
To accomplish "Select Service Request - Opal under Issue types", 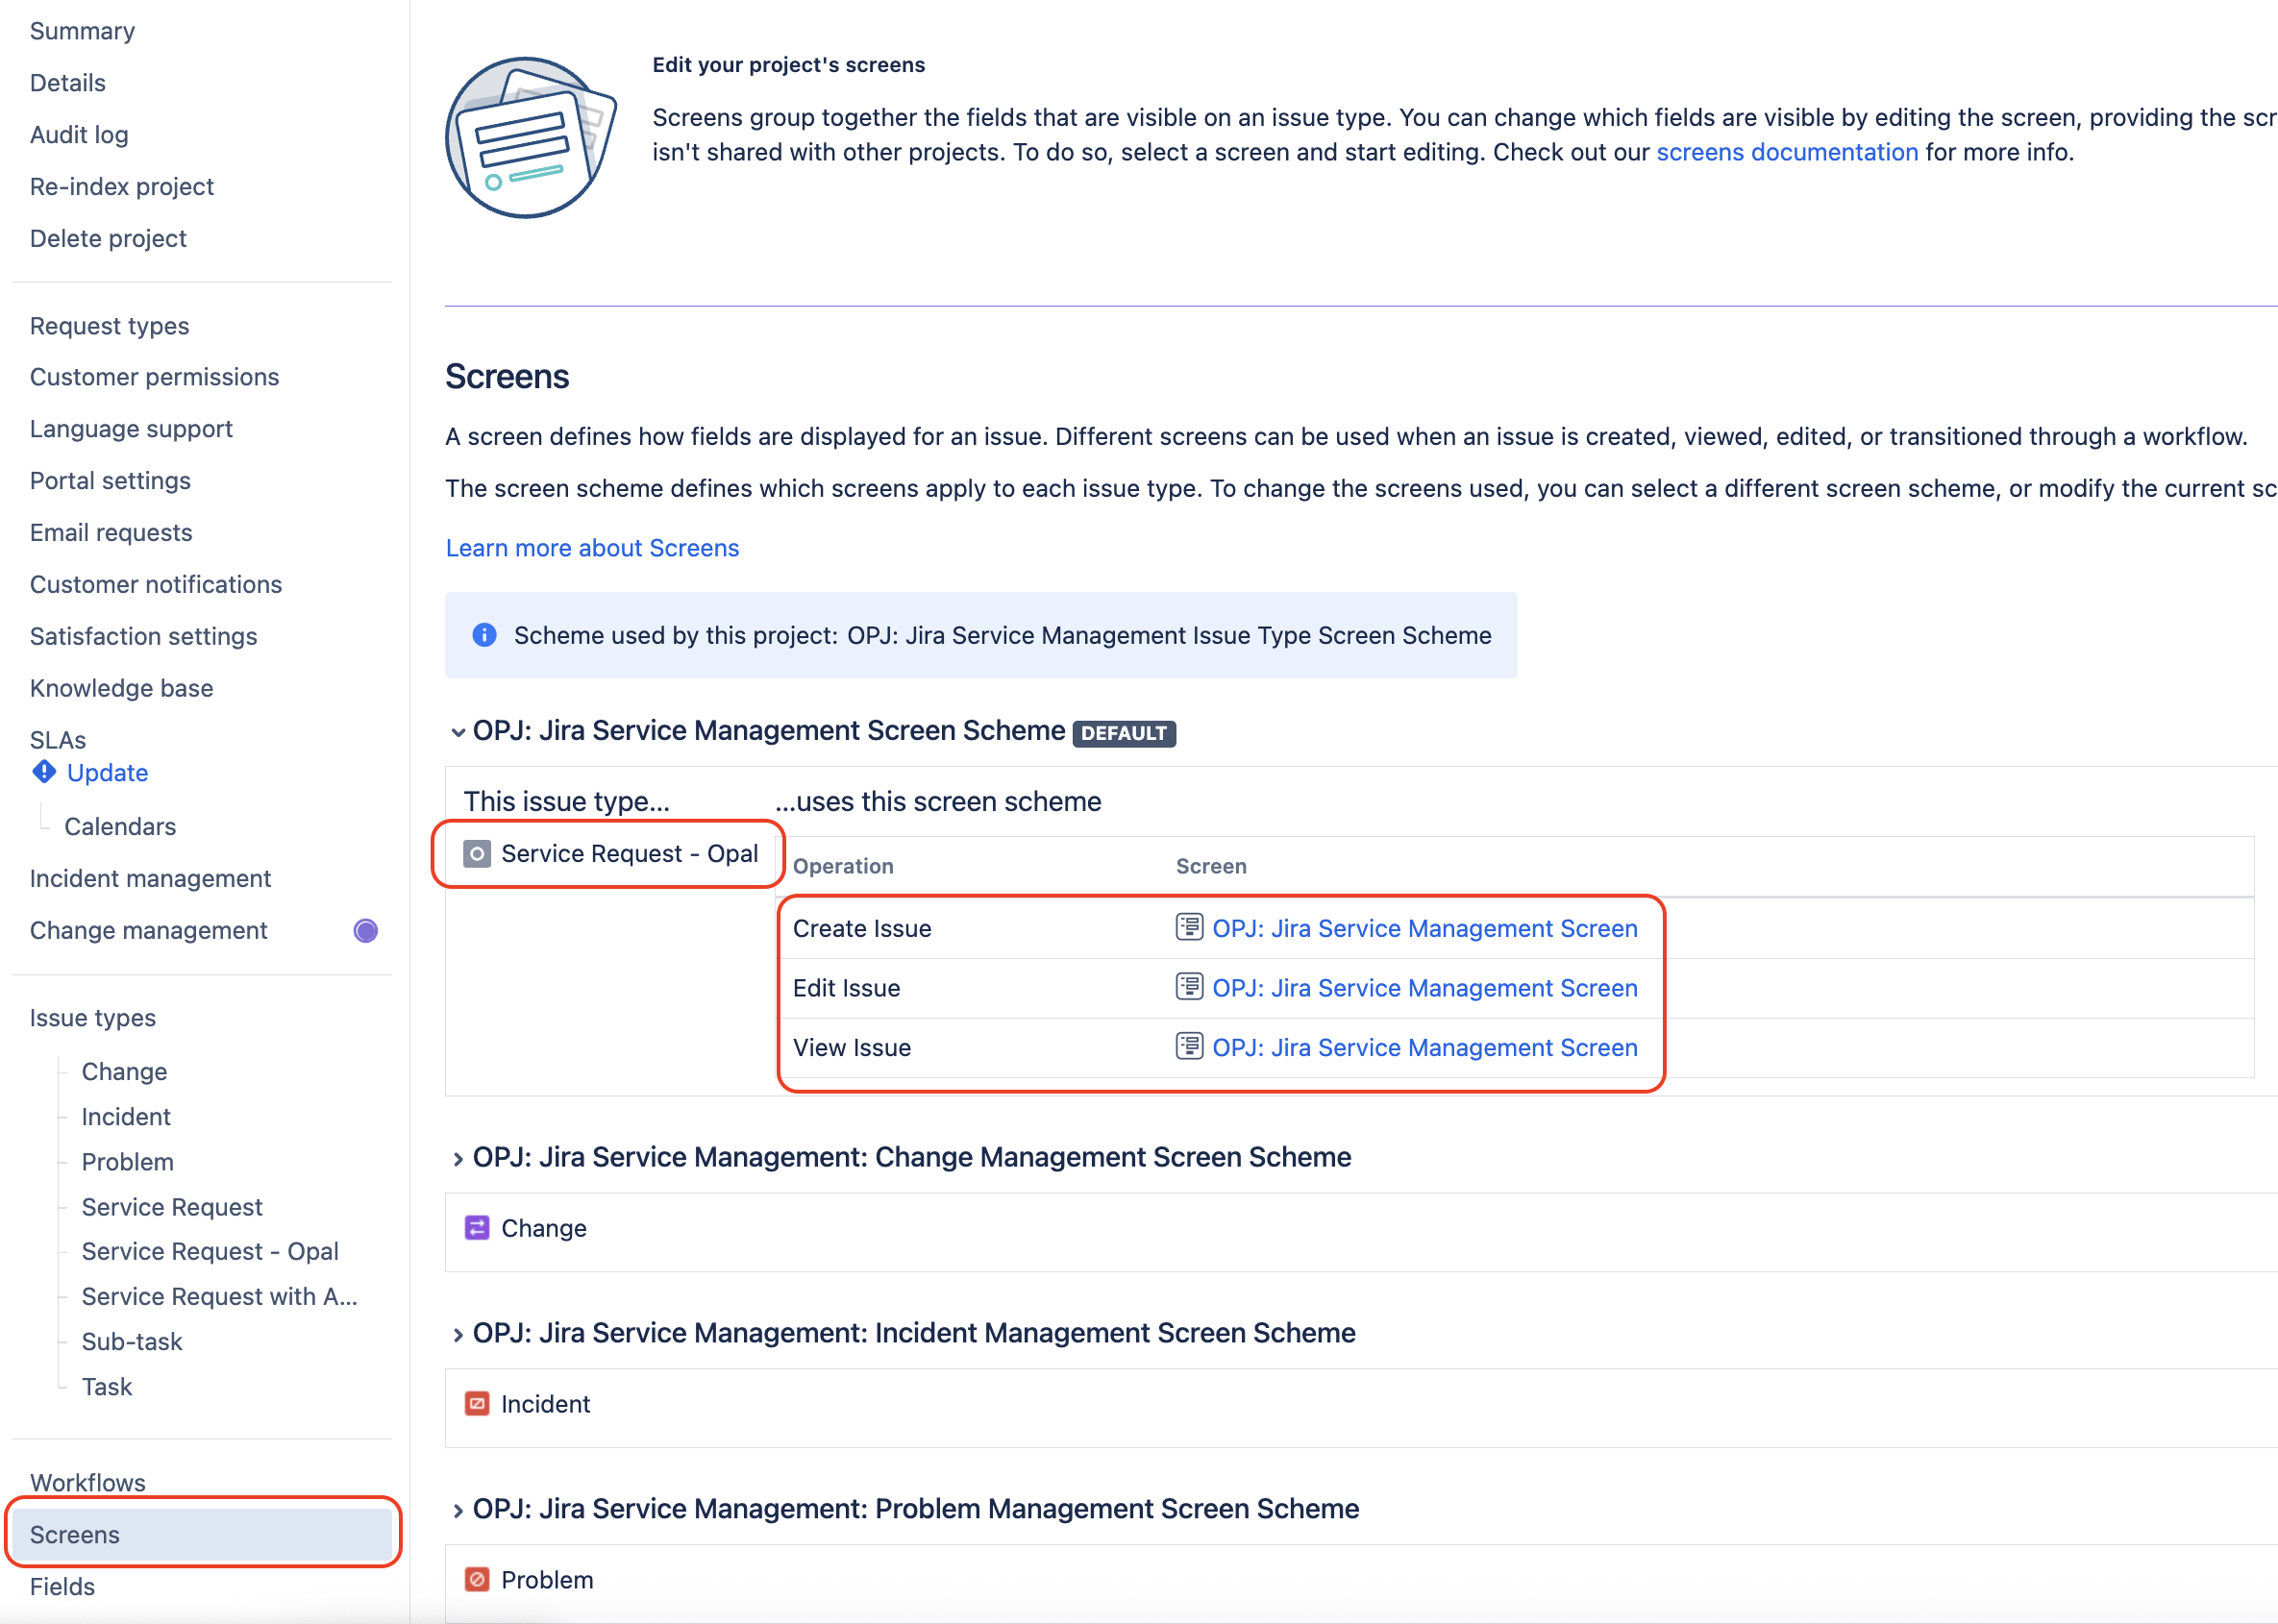I will click(210, 1251).
